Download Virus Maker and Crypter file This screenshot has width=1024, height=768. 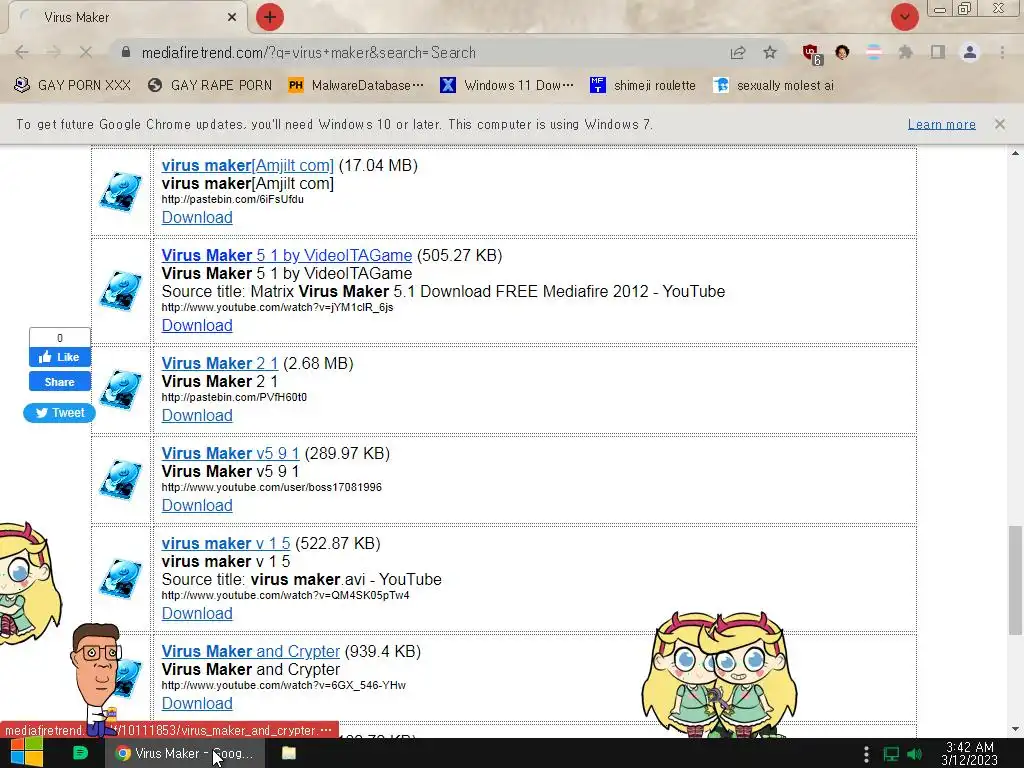click(197, 703)
